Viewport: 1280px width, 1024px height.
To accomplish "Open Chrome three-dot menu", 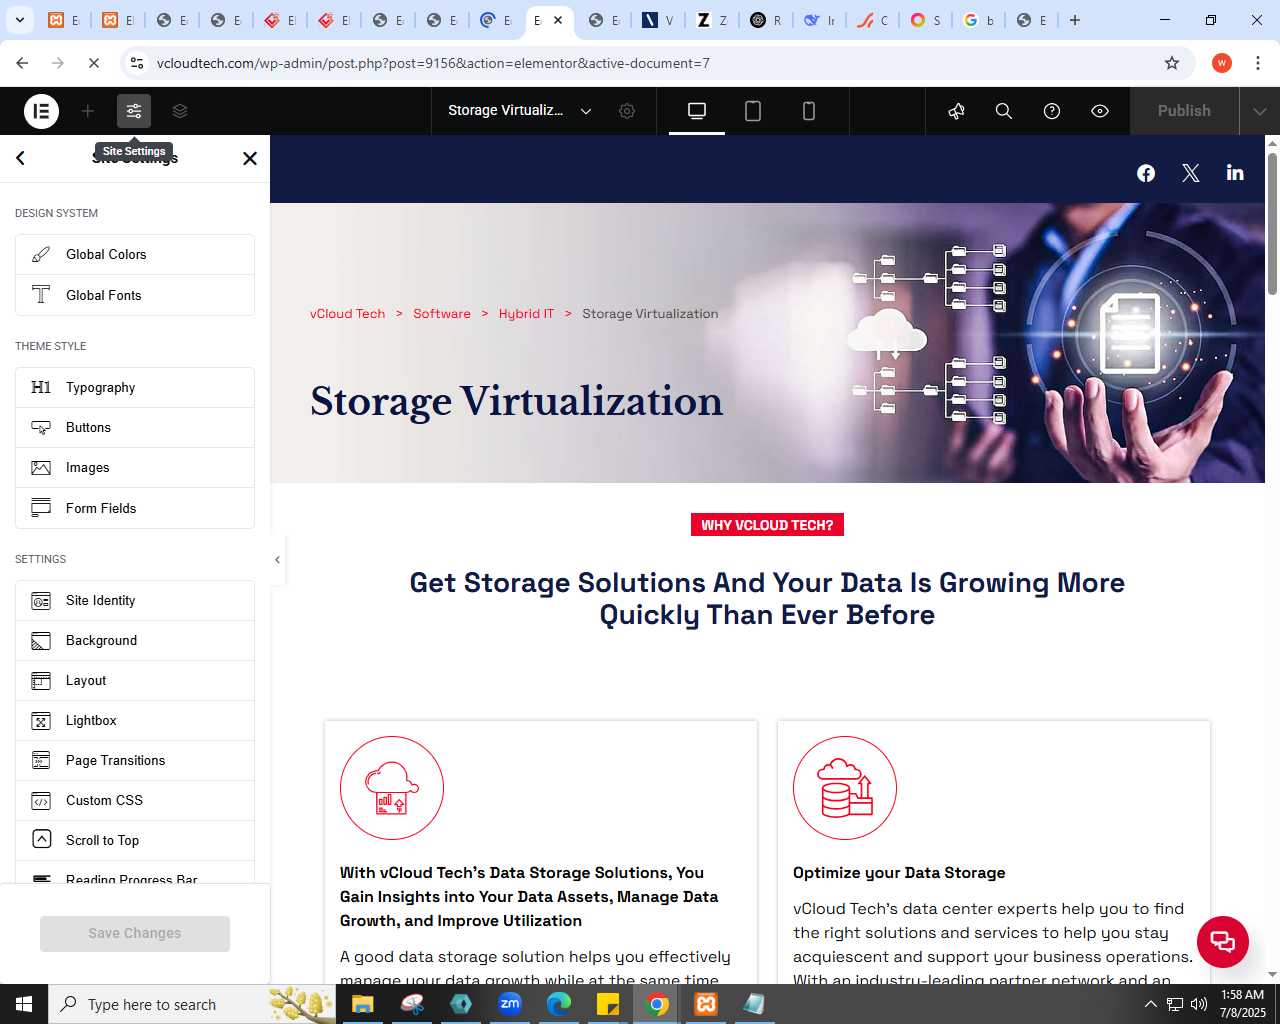I will click(x=1258, y=63).
